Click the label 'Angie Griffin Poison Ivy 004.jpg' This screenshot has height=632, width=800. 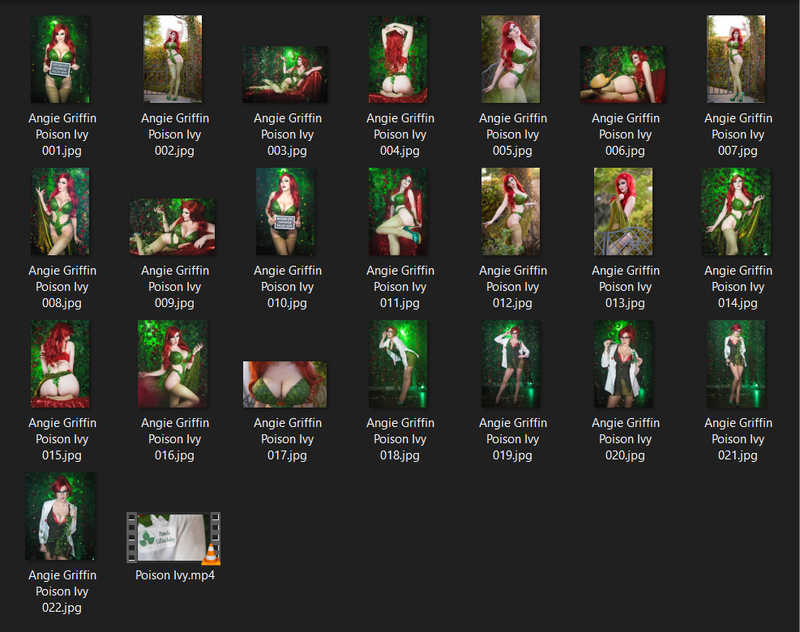click(401, 135)
